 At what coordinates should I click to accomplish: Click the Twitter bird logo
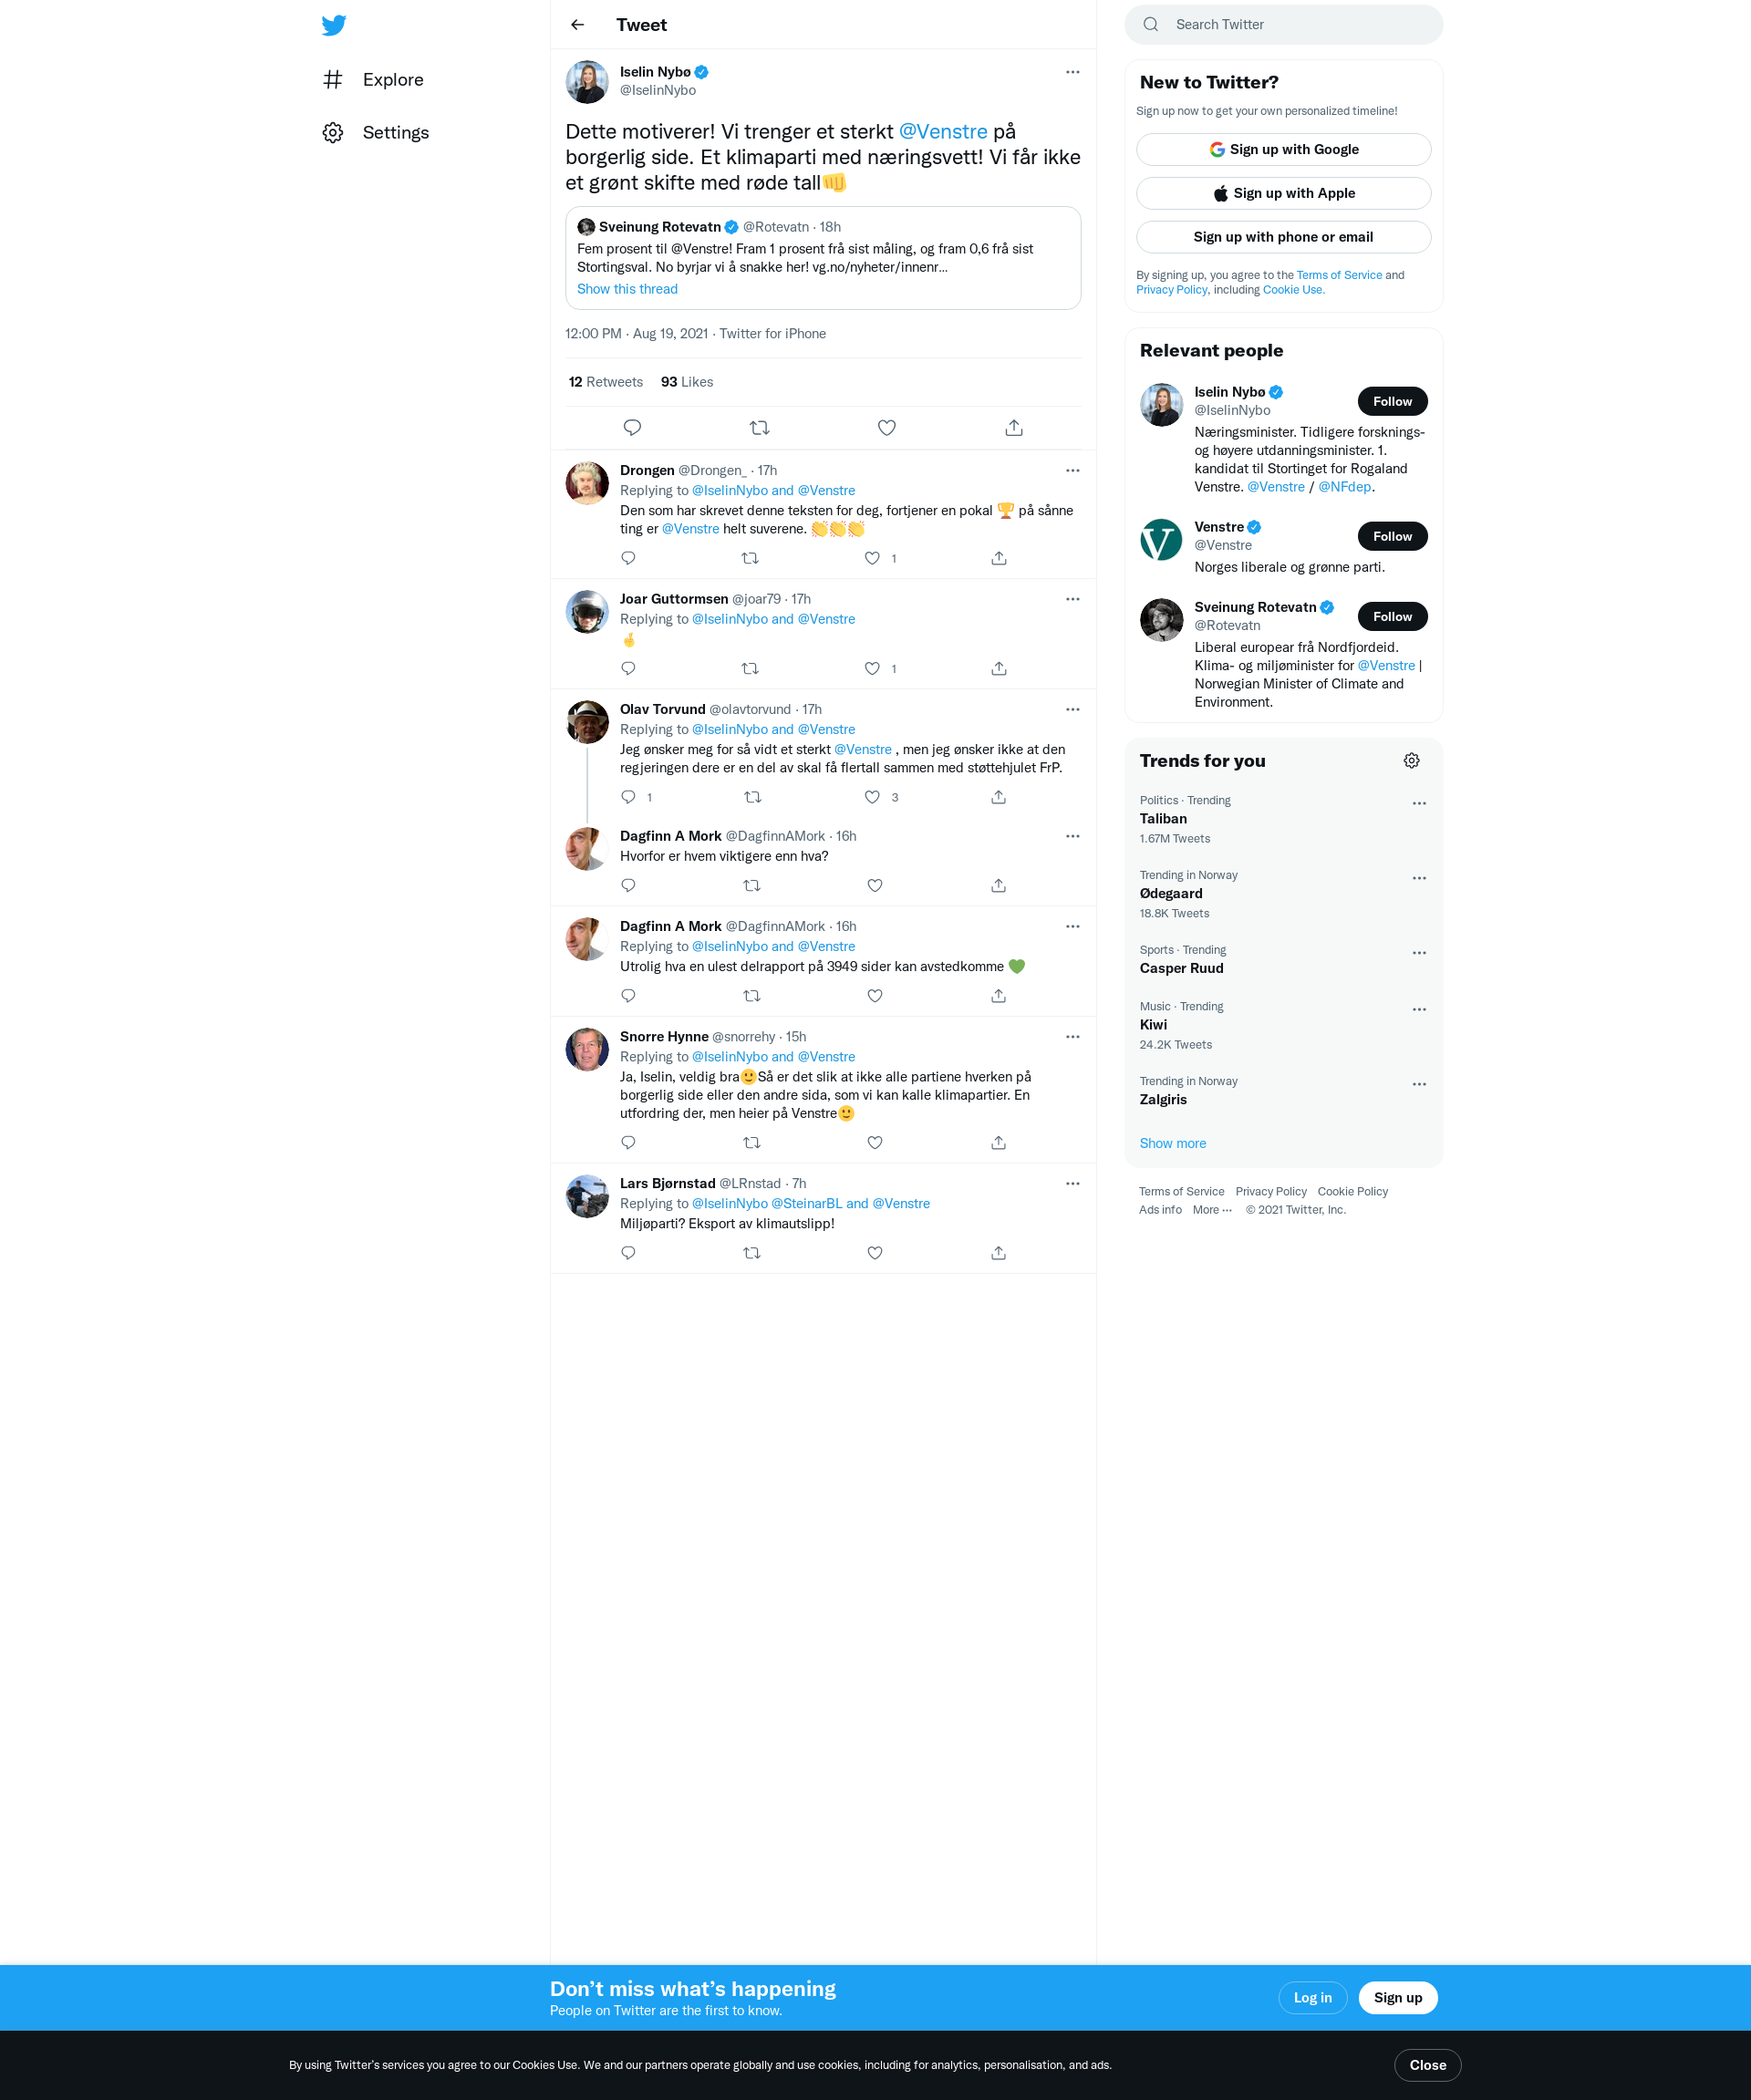point(334,25)
